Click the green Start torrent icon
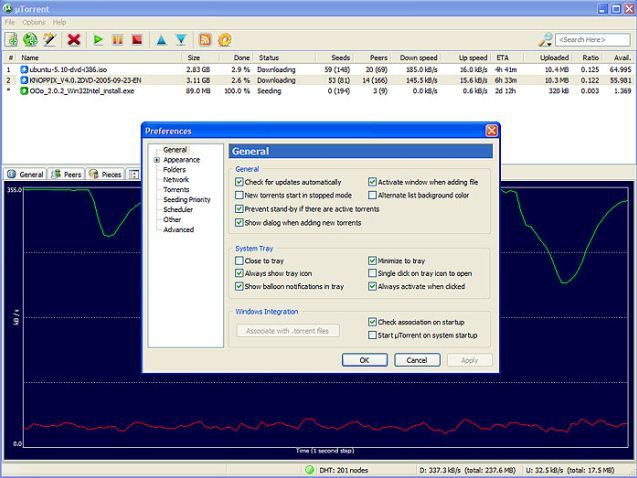Viewport: 637px width, 478px height. point(98,40)
